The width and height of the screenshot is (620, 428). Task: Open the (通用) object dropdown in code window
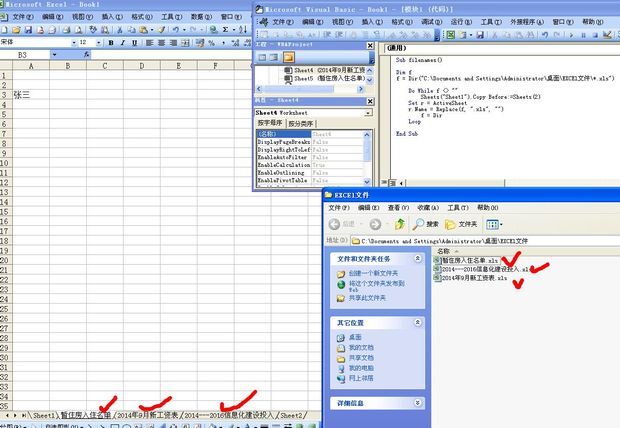pos(501,48)
